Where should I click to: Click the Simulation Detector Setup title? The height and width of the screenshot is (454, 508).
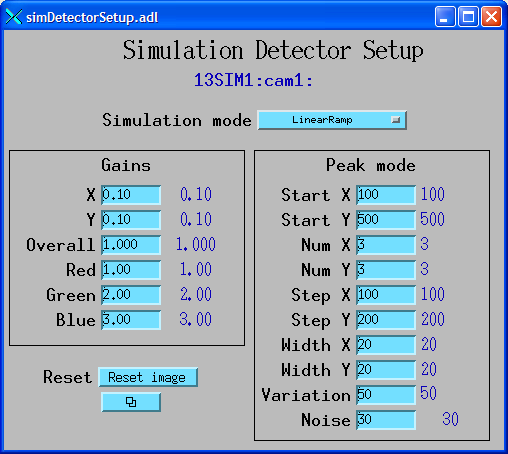click(273, 51)
